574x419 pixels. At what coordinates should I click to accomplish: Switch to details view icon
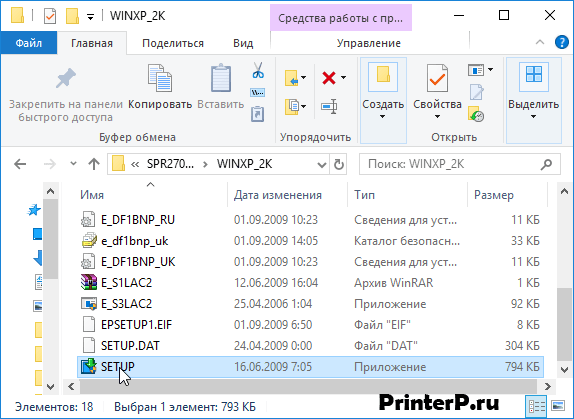(536, 406)
